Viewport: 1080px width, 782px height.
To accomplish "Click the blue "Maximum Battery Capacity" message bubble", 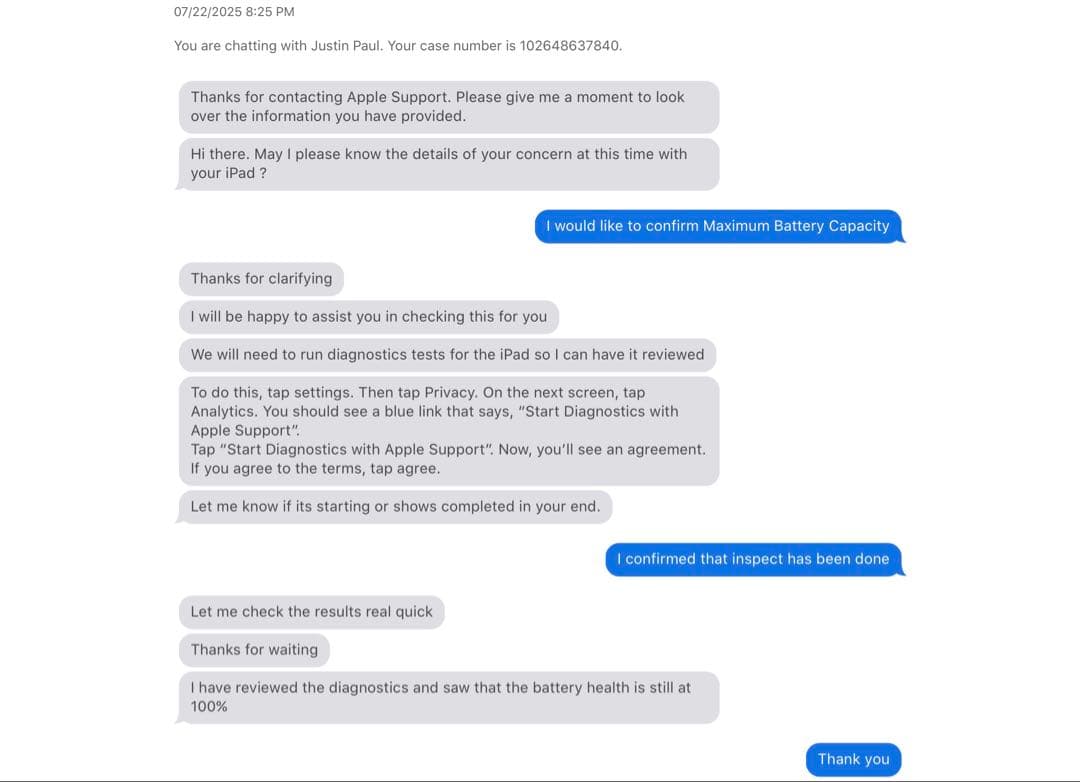I will click(x=718, y=226).
